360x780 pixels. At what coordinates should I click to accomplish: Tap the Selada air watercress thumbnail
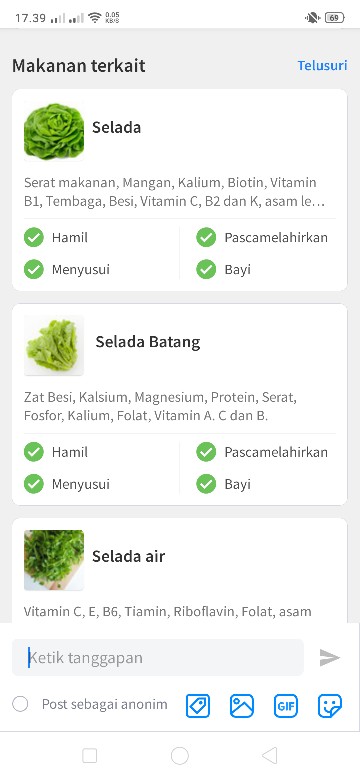(54, 560)
